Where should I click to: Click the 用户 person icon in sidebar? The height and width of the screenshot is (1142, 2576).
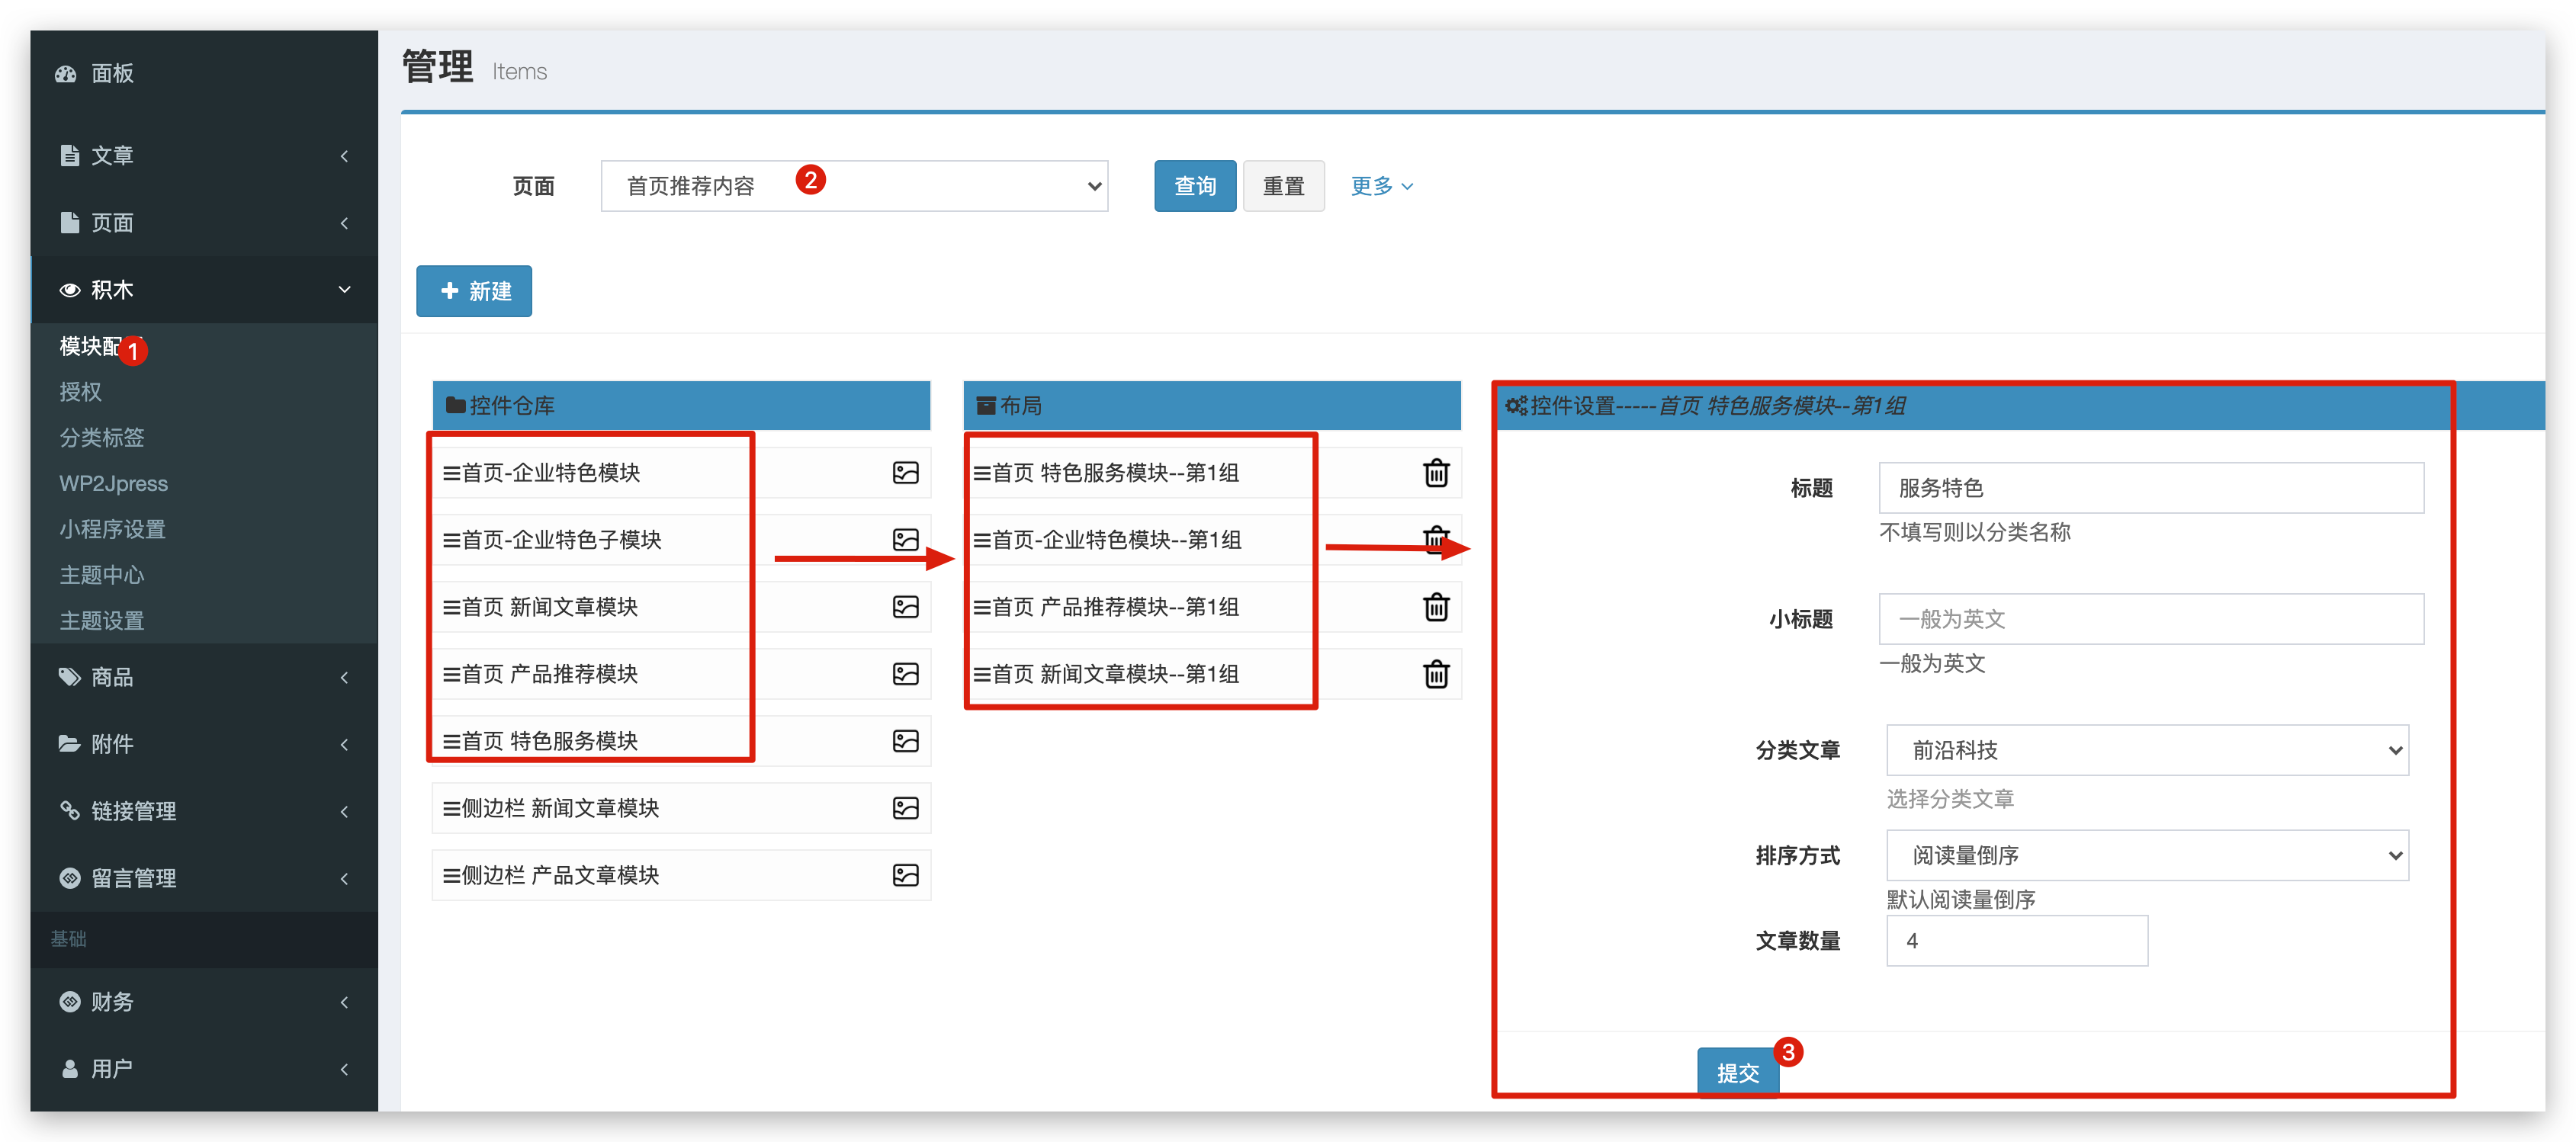tap(69, 1068)
